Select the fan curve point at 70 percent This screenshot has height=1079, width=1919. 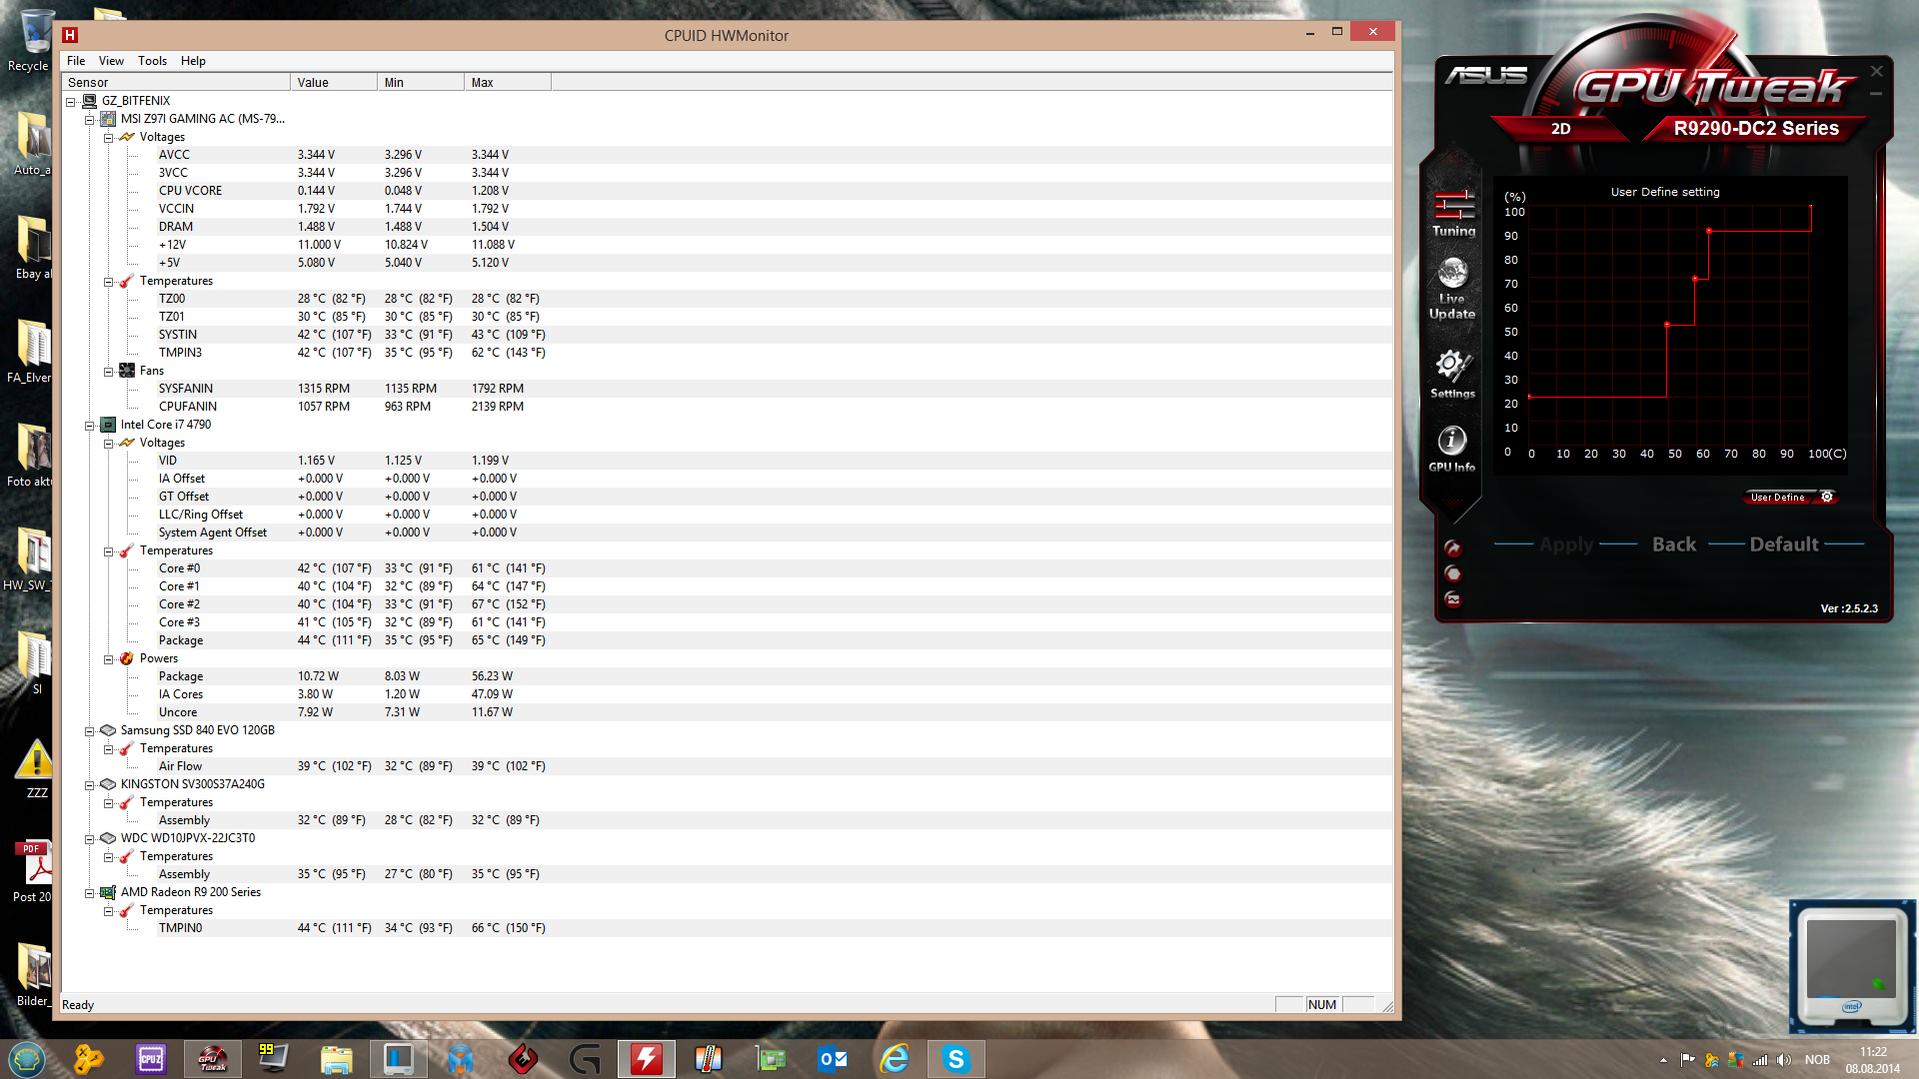[x=1695, y=279]
